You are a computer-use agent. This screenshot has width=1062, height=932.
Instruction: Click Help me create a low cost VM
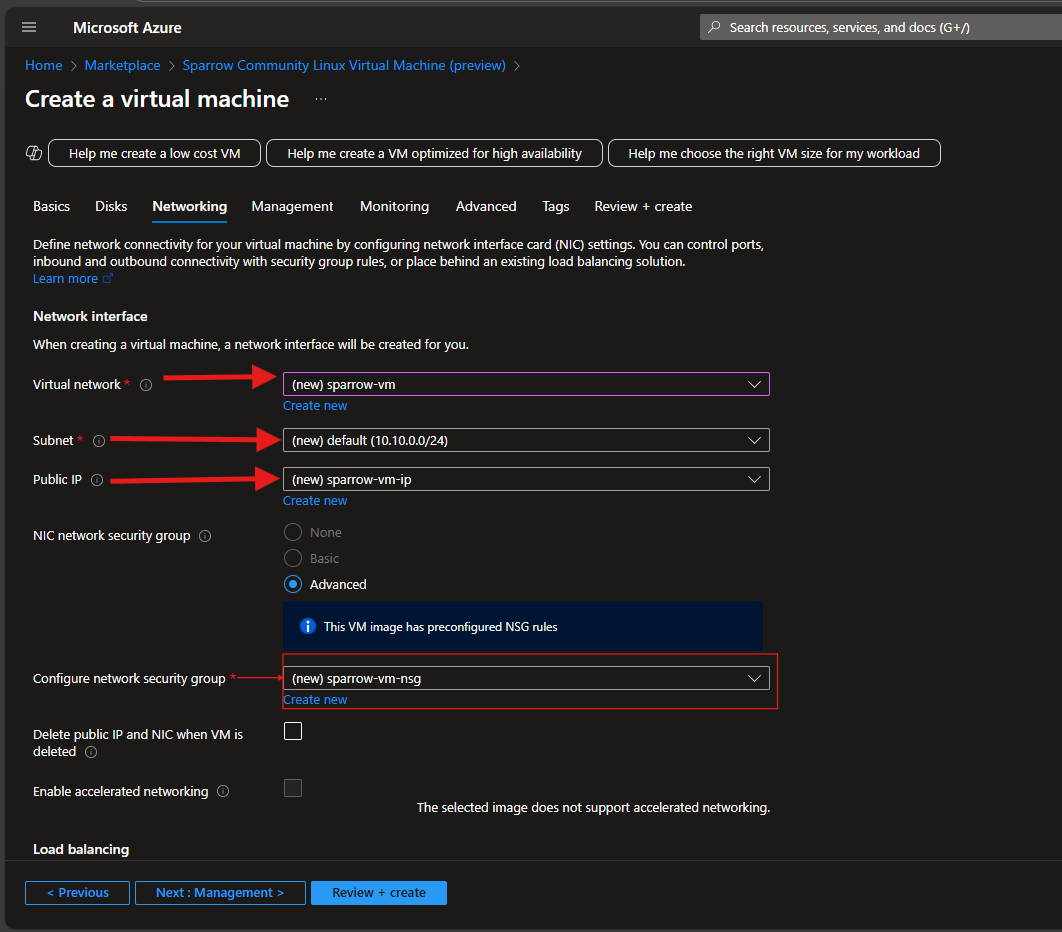click(x=154, y=153)
